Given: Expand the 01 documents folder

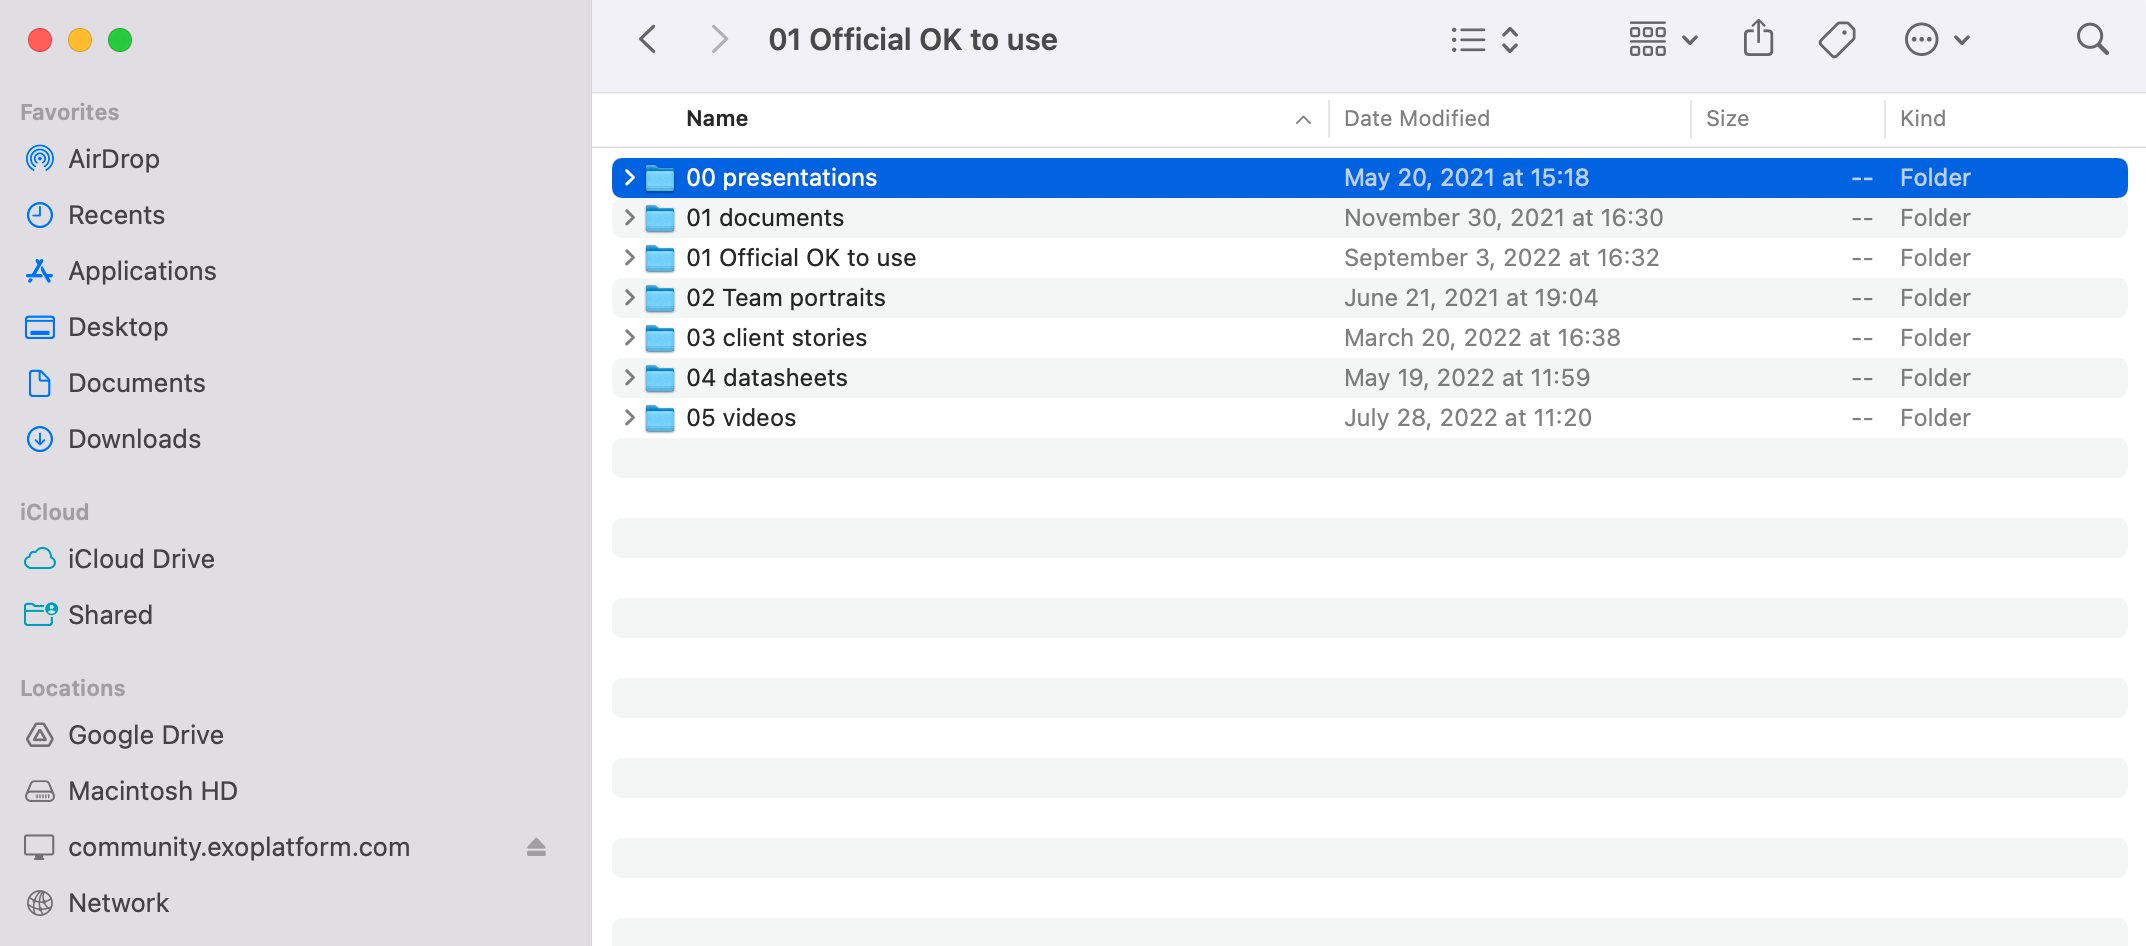Looking at the screenshot, I should pos(629,218).
